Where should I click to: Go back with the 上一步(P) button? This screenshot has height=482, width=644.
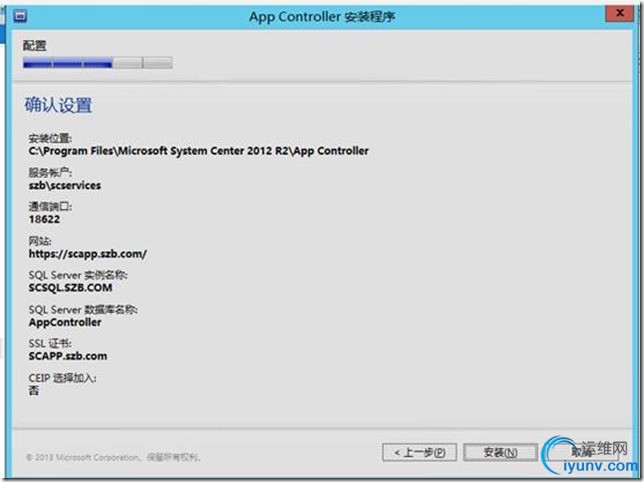coord(419,452)
